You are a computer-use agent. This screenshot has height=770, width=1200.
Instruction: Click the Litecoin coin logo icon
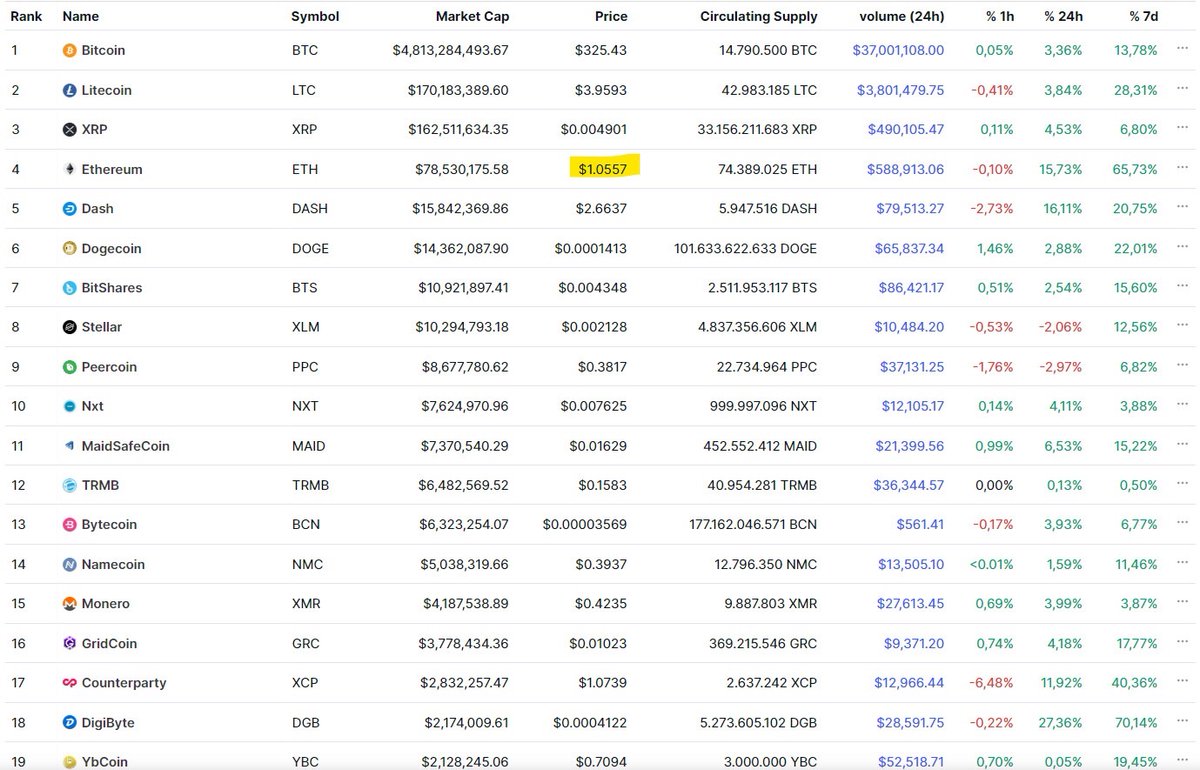click(x=70, y=90)
